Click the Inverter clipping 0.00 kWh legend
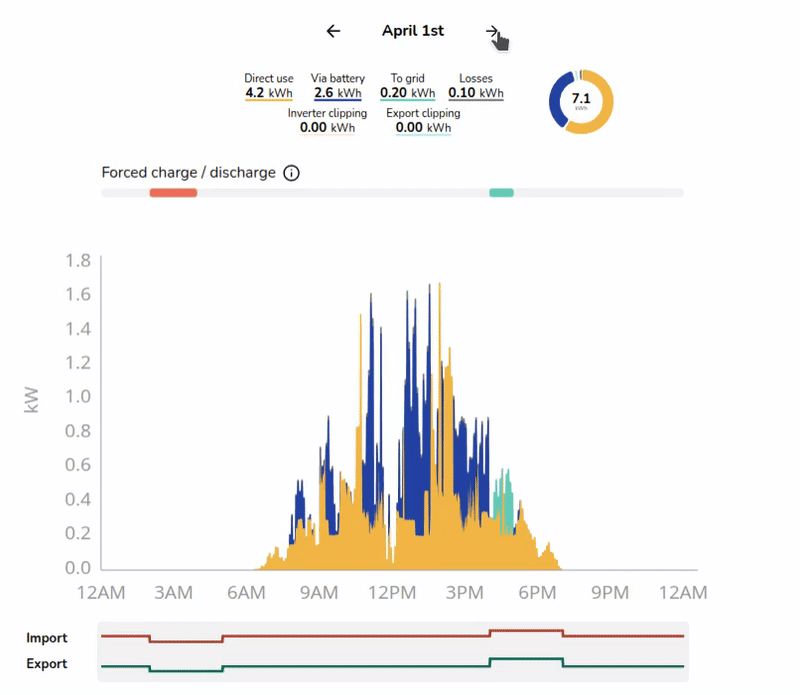 327,121
